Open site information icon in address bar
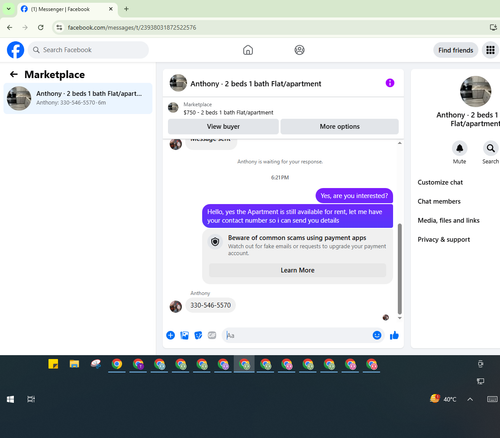 [59, 27]
